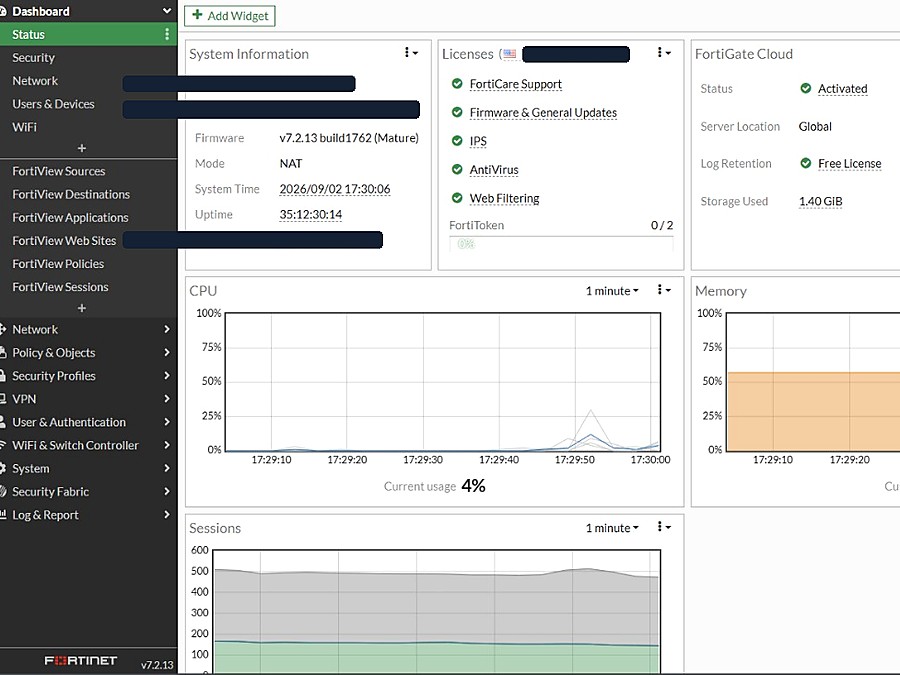Click the Web Filtering green check icon

[457, 198]
